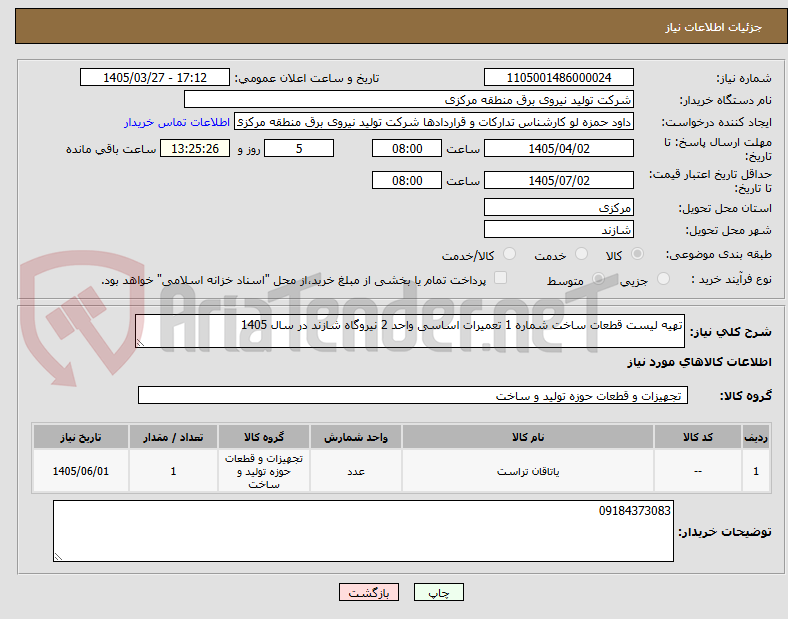The height and width of the screenshot is (619, 788).
Task: Click the buyer notes textarea with 09184373083
Action: point(363,531)
